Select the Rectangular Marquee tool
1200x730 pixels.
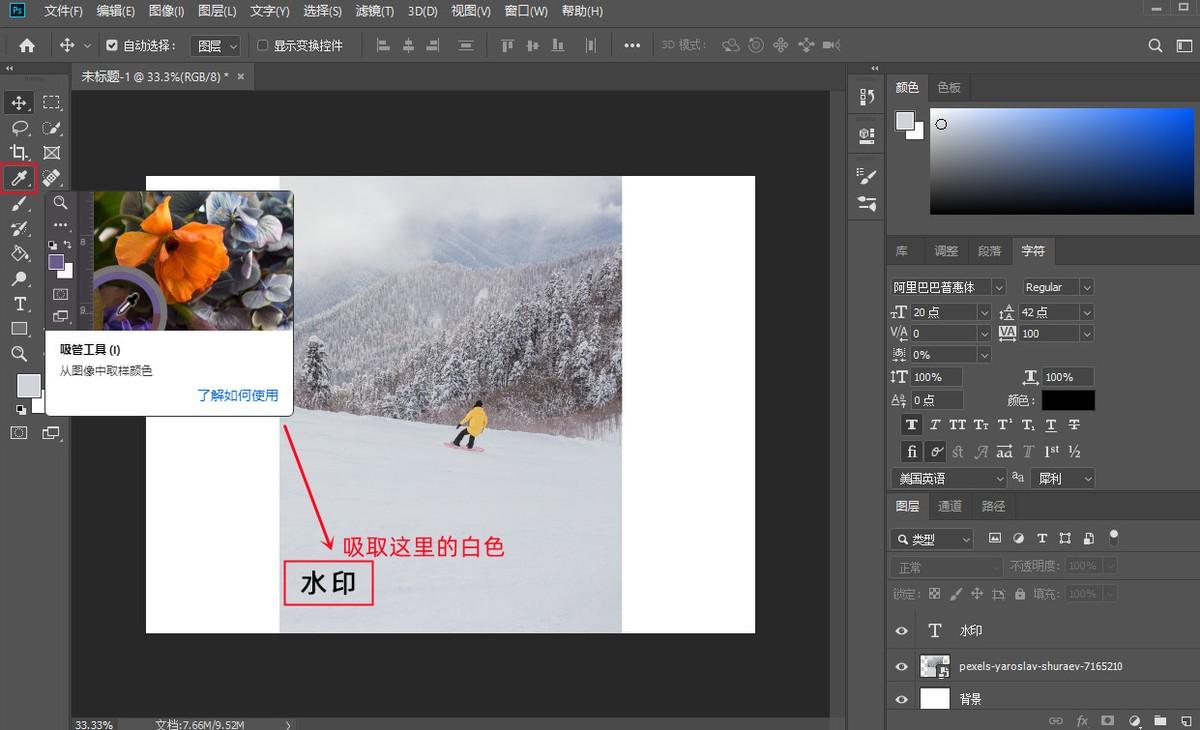52,102
